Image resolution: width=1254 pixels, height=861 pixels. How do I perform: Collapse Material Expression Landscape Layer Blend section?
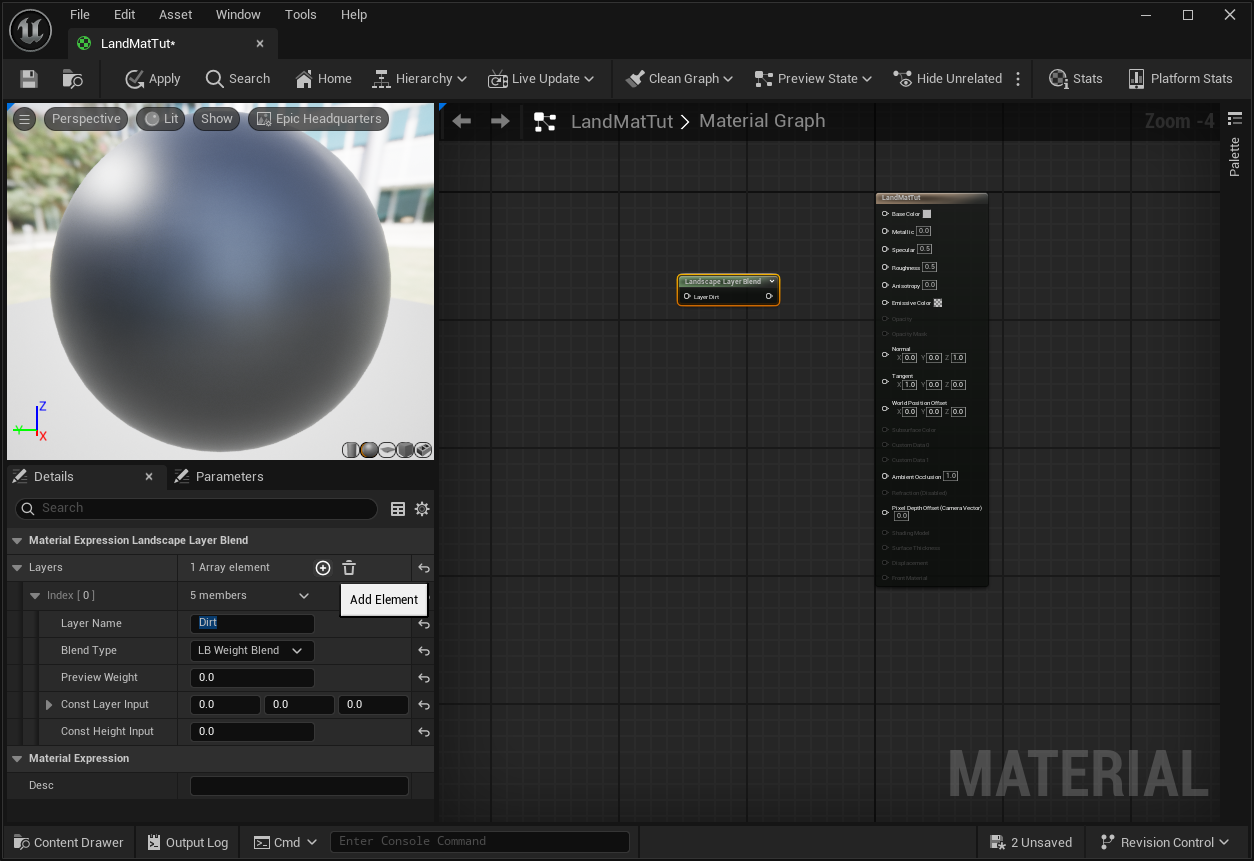pyautogui.click(x=16, y=540)
